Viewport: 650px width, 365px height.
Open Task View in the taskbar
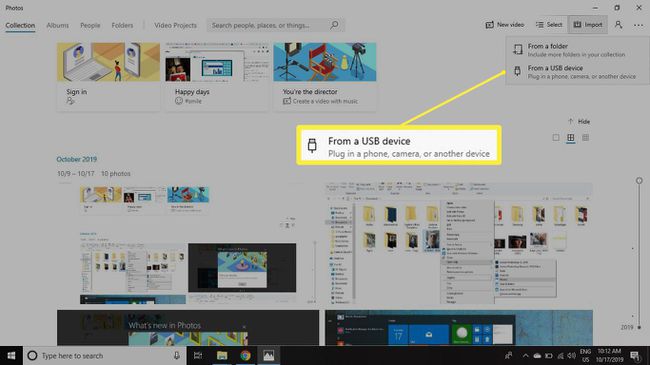click(x=198, y=355)
